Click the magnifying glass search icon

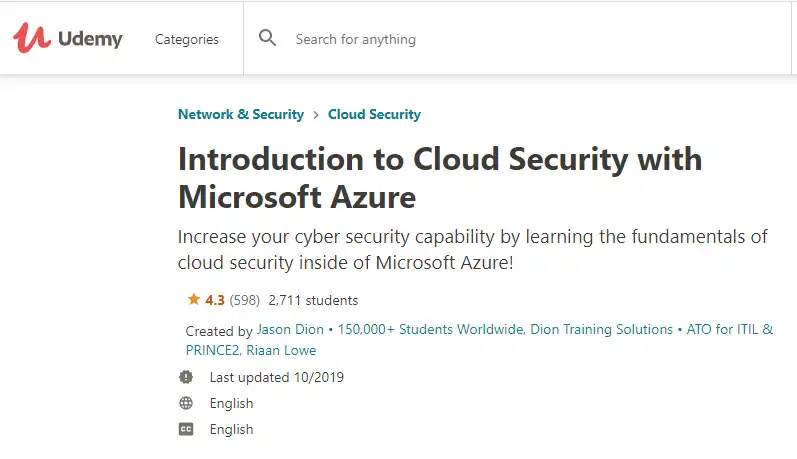[x=267, y=38]
